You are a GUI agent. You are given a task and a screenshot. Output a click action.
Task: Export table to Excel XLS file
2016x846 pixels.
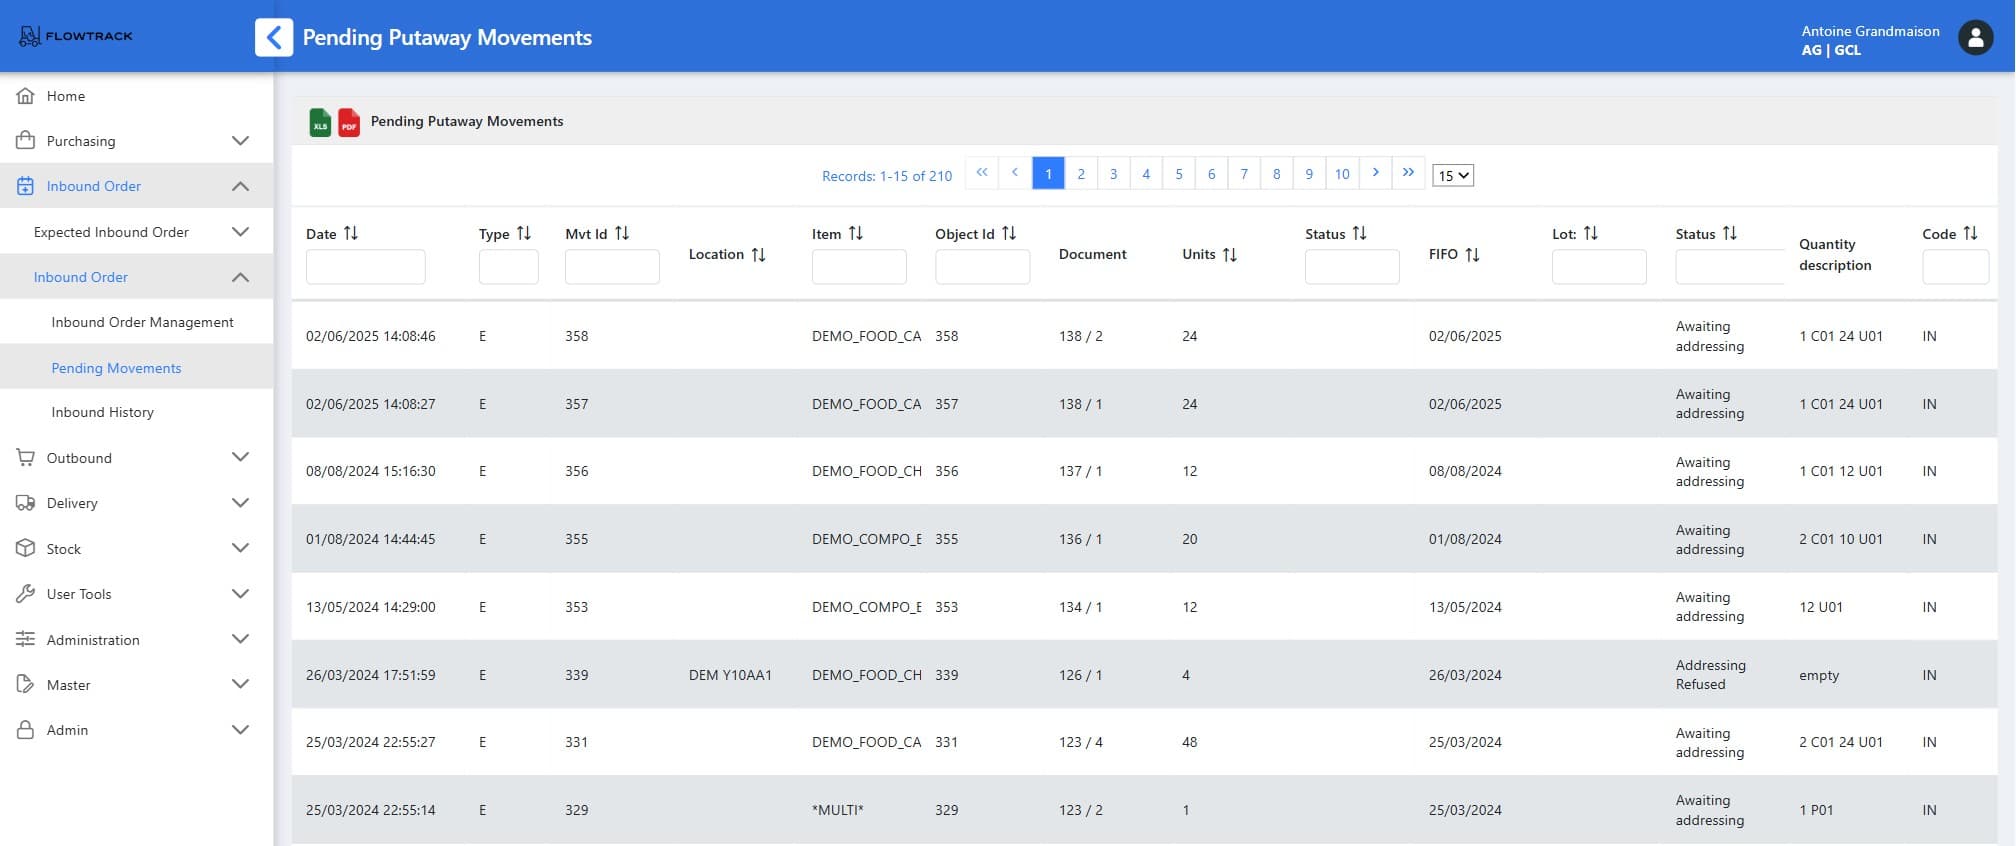(x=320, y=122)
